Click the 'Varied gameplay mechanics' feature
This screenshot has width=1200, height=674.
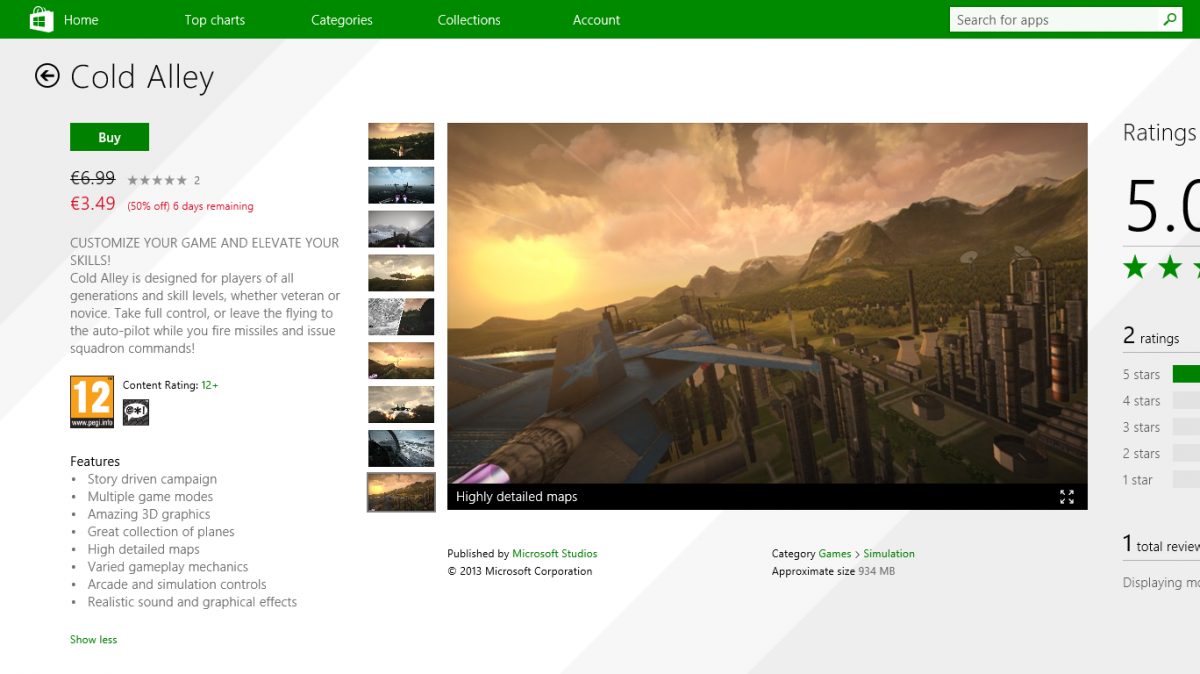click(168, 567)
